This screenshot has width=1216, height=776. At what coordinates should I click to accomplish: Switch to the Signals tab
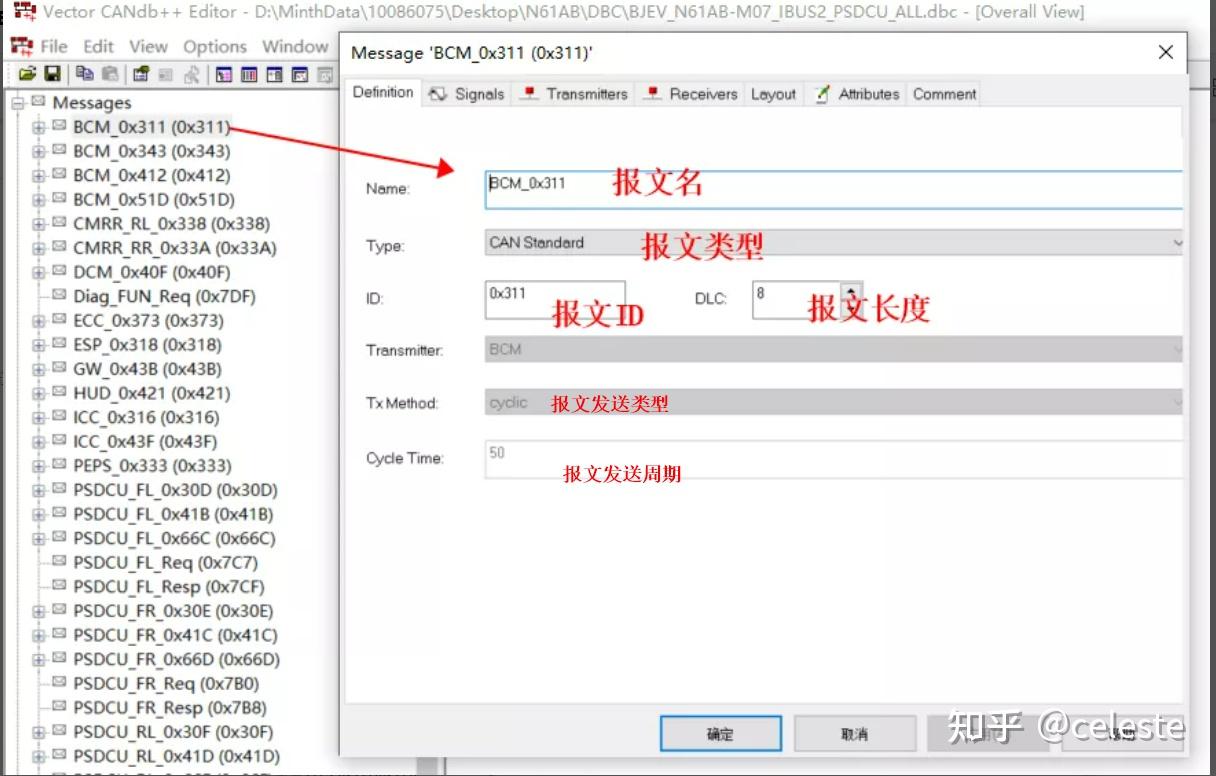tap(466, 93)
